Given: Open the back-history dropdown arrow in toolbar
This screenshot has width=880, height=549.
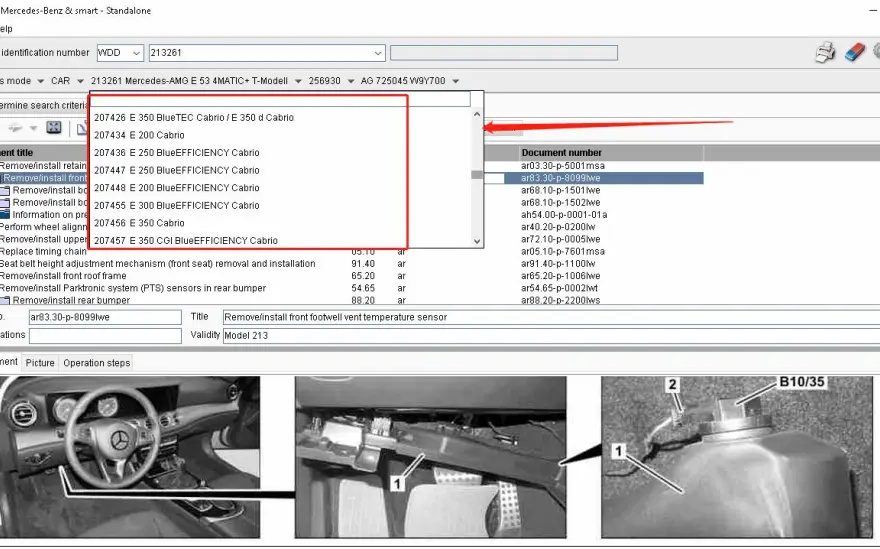Looking at the screenshot, I should tap(34, 128).
